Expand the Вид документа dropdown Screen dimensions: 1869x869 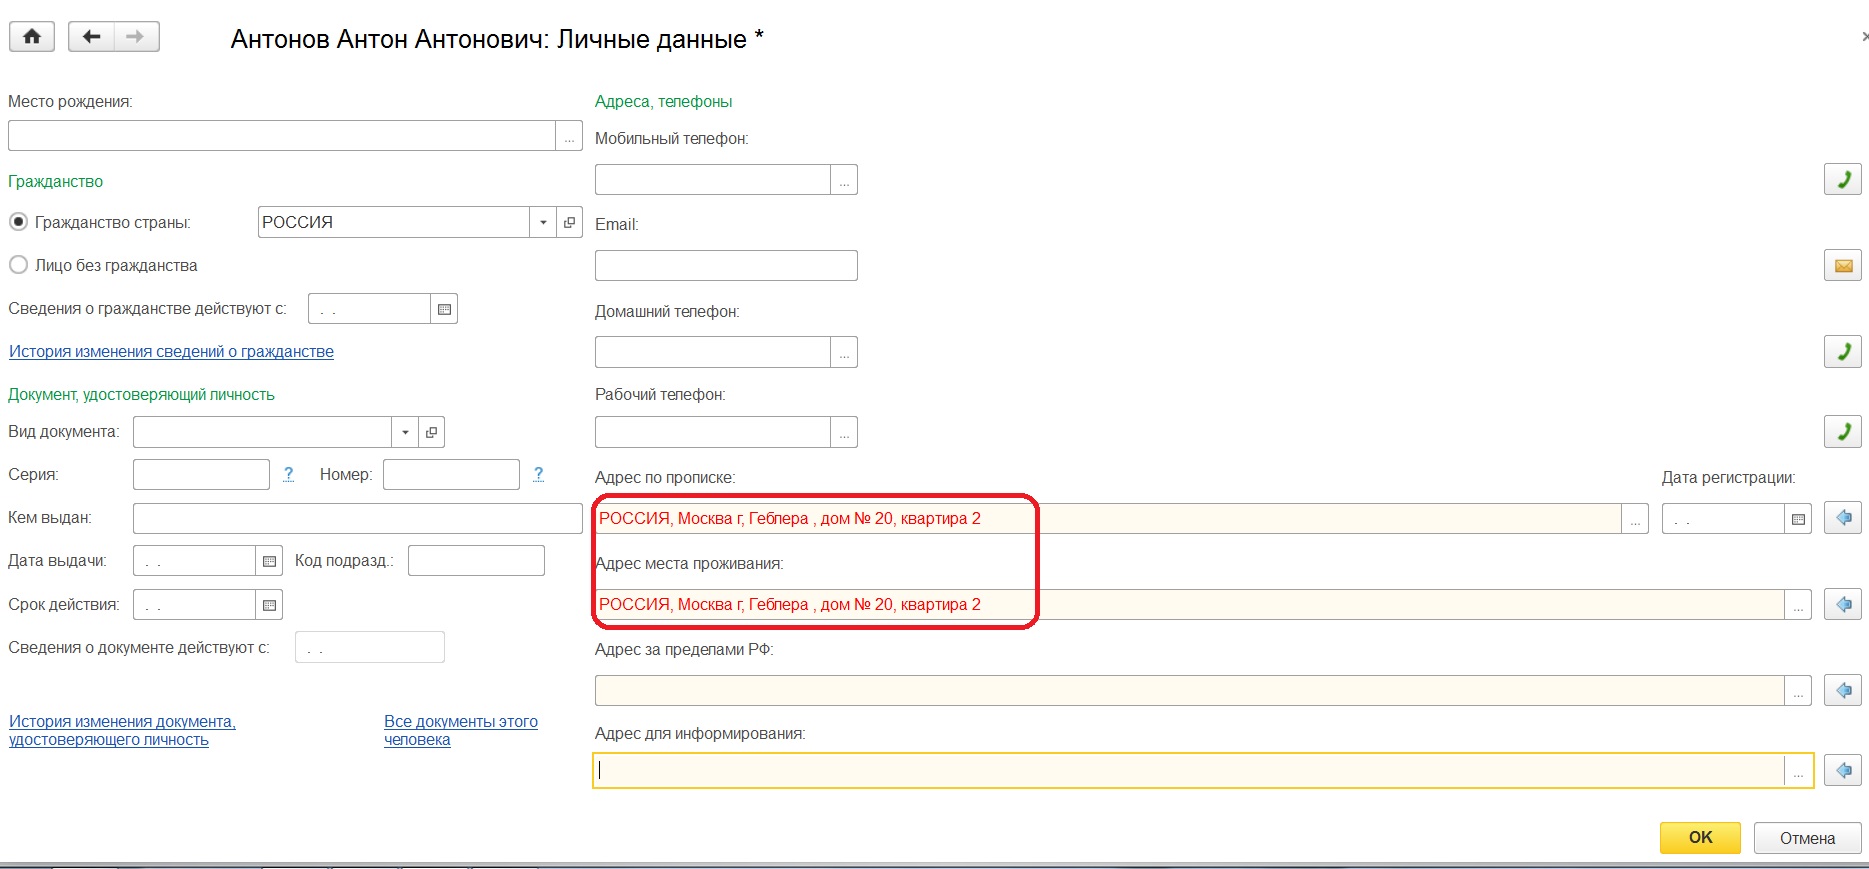pos(405,432)
